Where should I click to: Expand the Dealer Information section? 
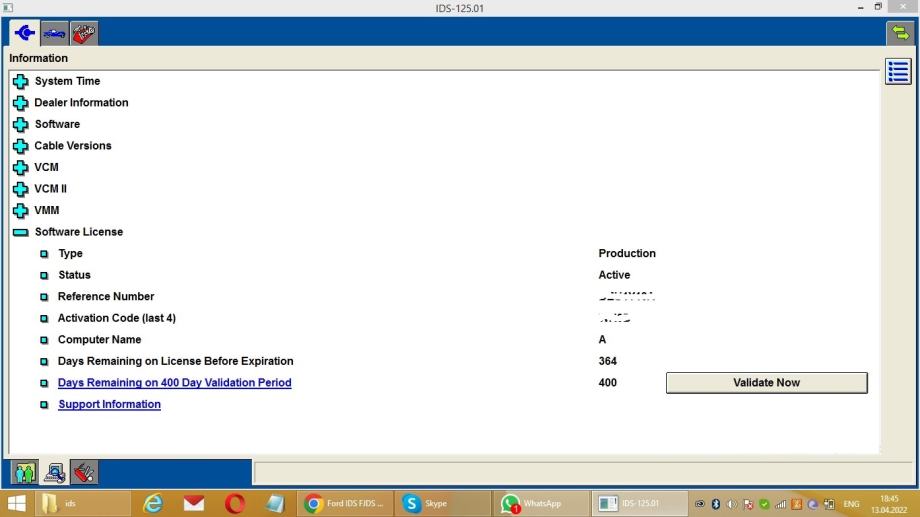point(21,103)
